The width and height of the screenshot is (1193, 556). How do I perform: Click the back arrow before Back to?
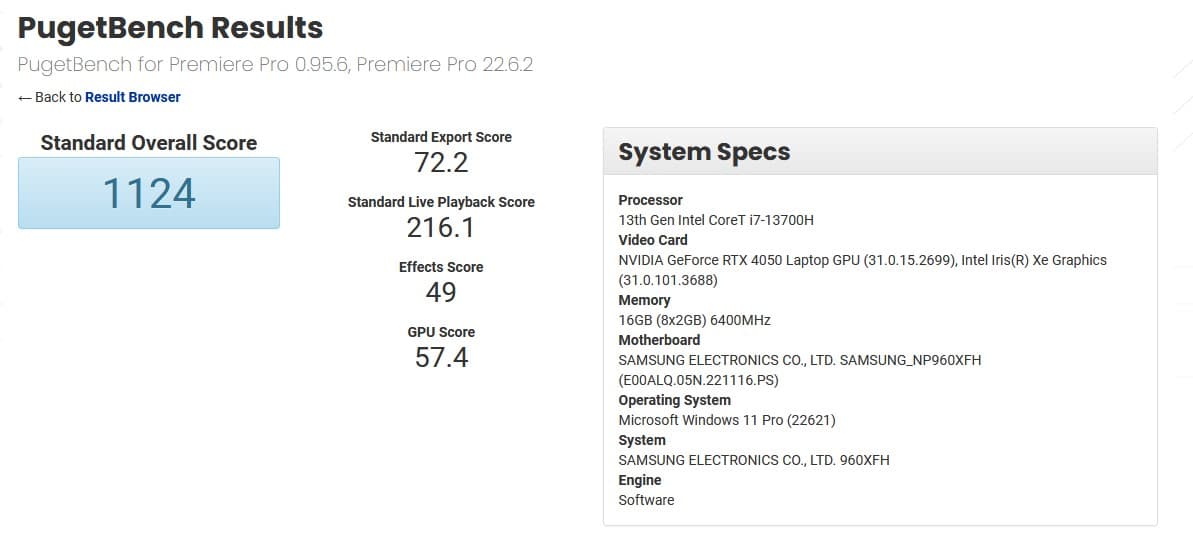[24, 97]
